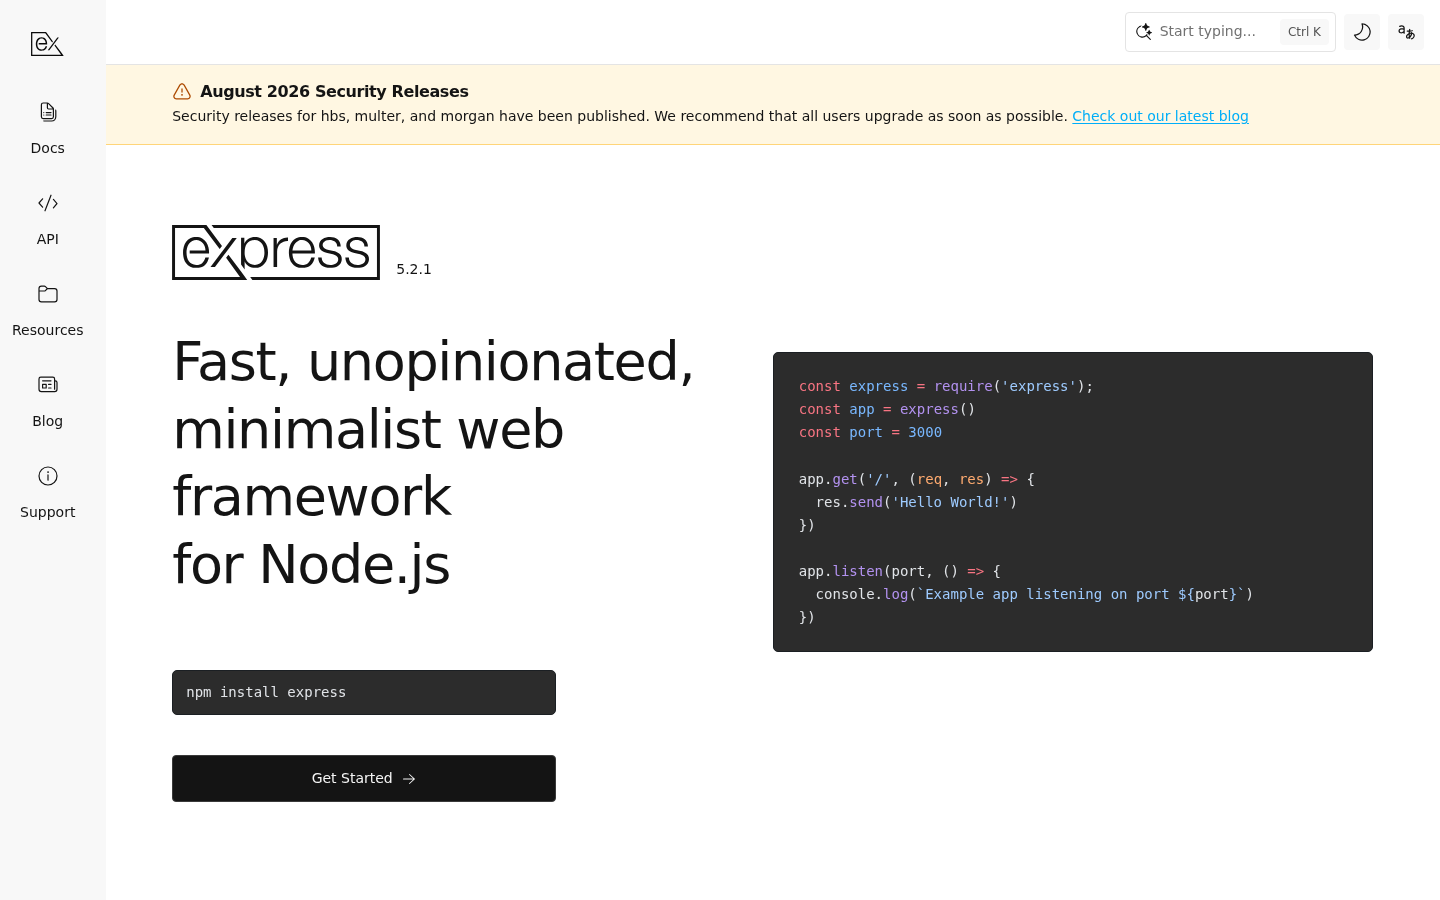Click the Resources label in sidebar
Viewport: 1440px width, 900px height.
(x=48, y=330)
